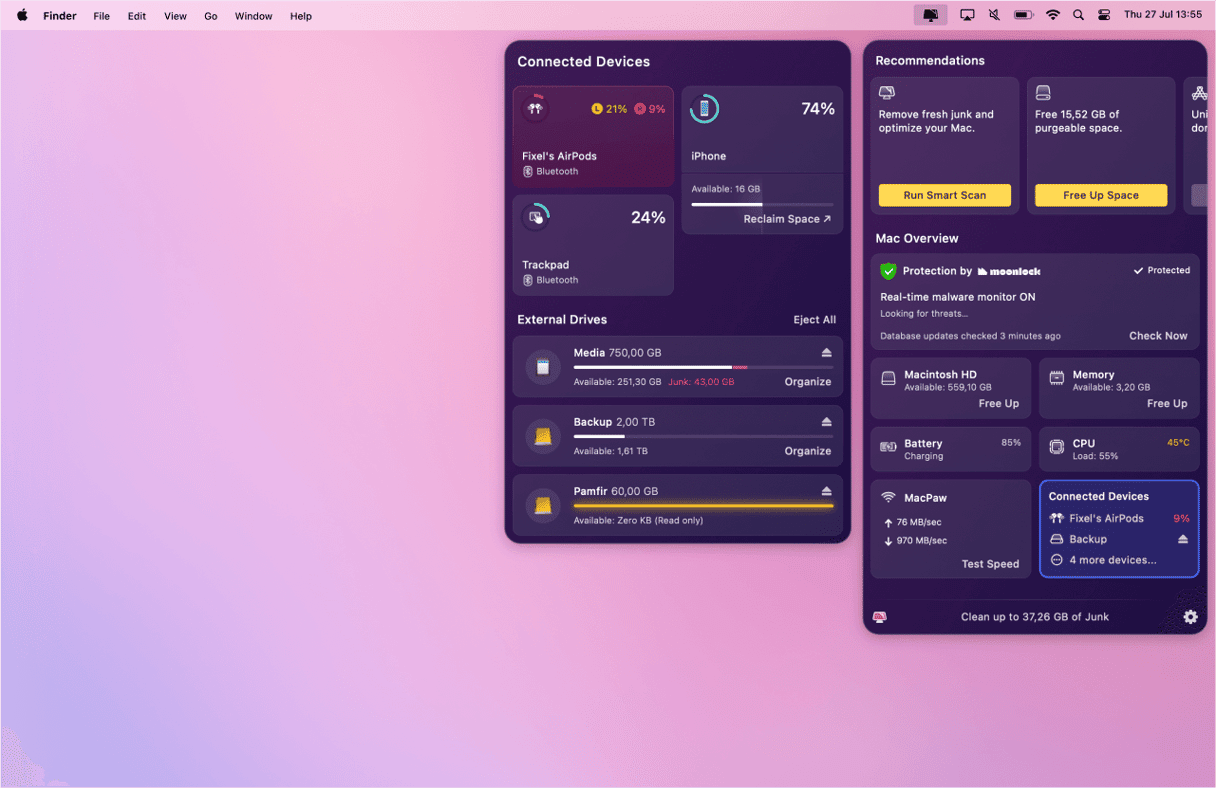The width and height of the screenshot is (1216, 788).
Task: Click Test Speed on the MacPaw tile
Action: (x=990, y=564)
